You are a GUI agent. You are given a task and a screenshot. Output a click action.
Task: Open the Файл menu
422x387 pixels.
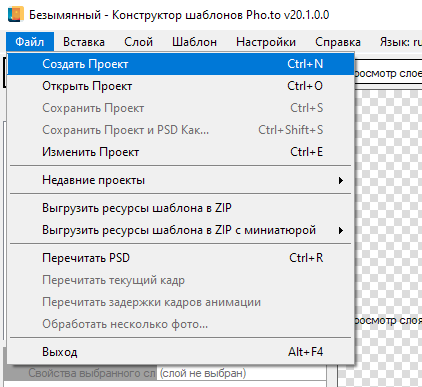click(x=30, y=42)
